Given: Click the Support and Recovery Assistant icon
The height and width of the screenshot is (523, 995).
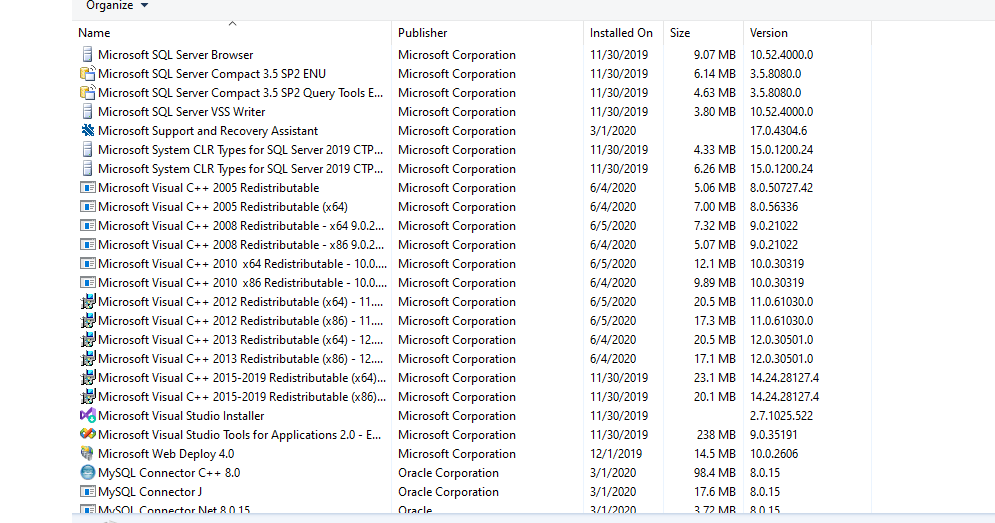Looking at the screenshot, I should 88,131.
